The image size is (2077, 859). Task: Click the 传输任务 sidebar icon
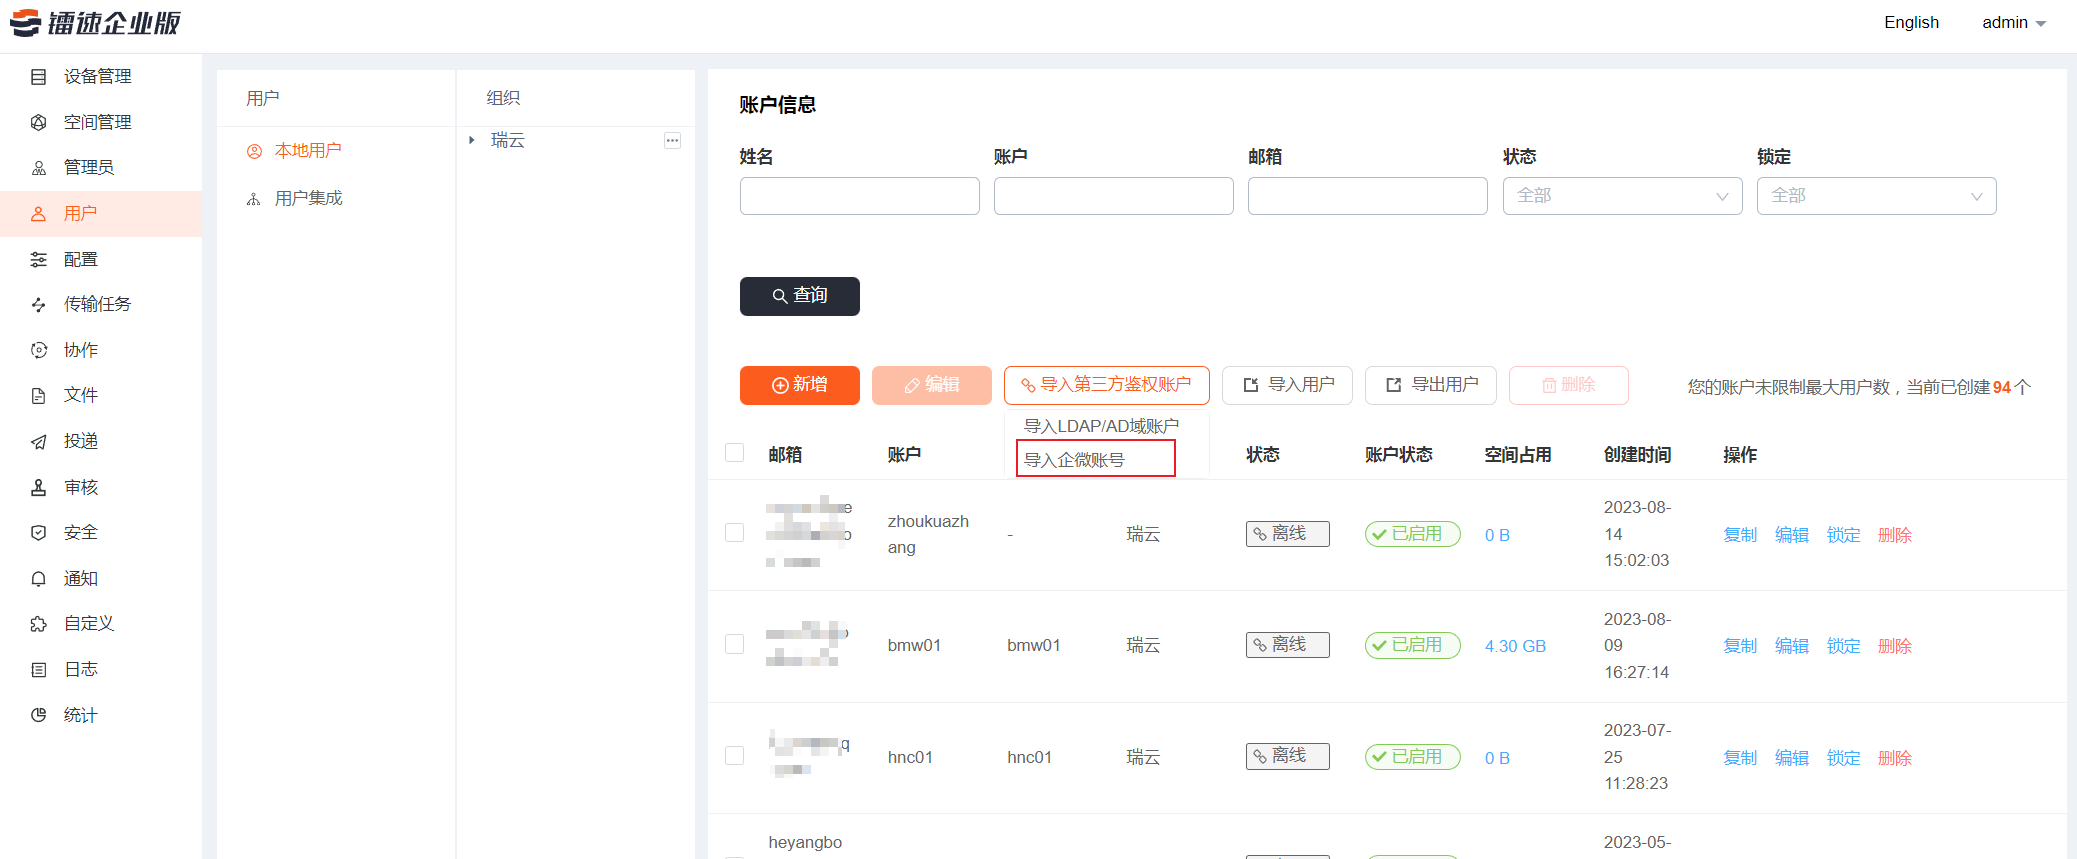coord(39,305)
